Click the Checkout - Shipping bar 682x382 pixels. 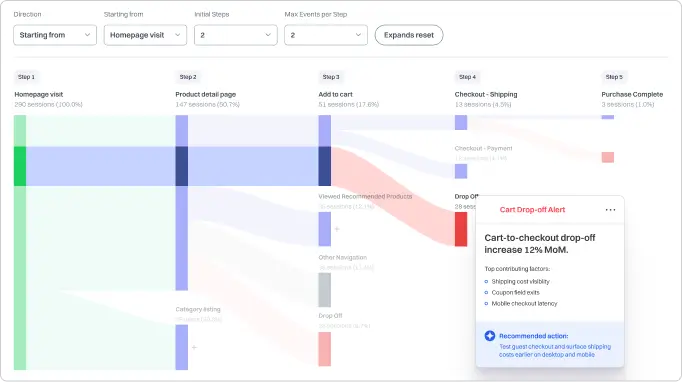[x=461, y=122]
